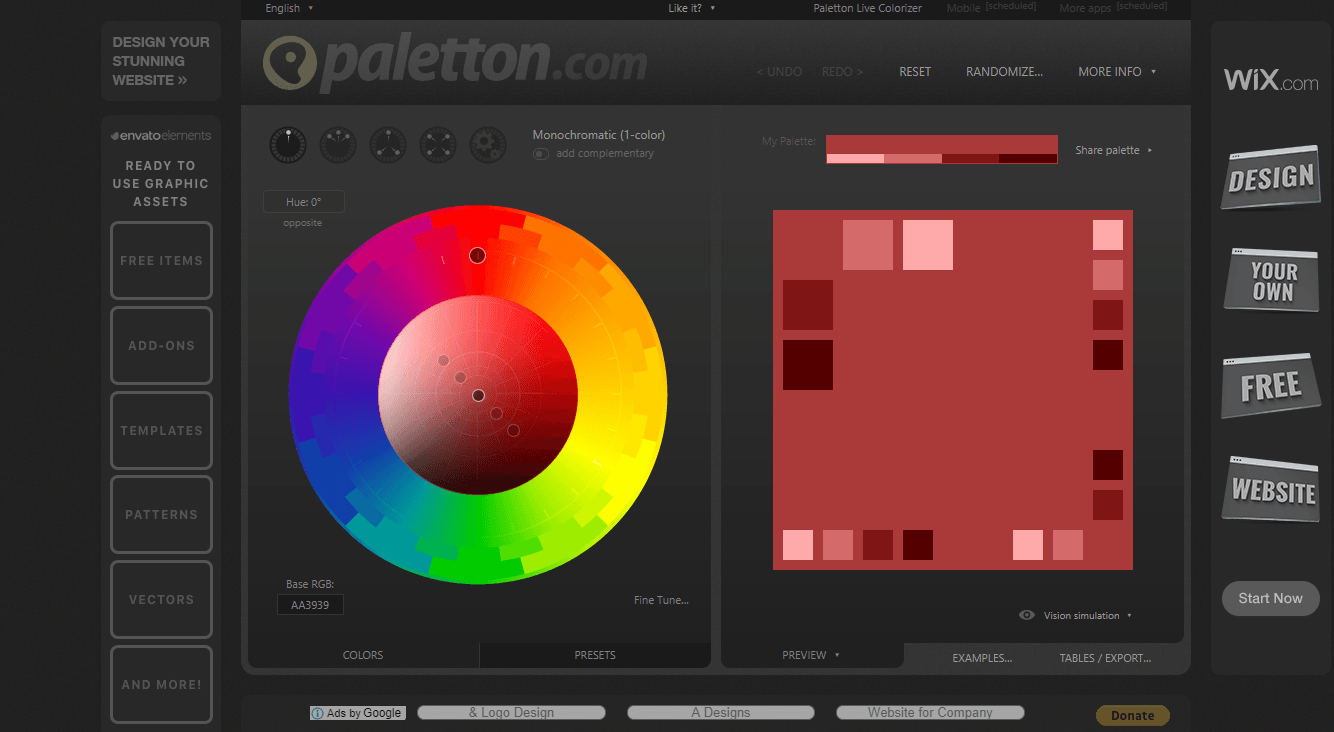Open the Like it? dropdown
The height and width of the screenshot is (732, 1334).
tap(692, 8)
